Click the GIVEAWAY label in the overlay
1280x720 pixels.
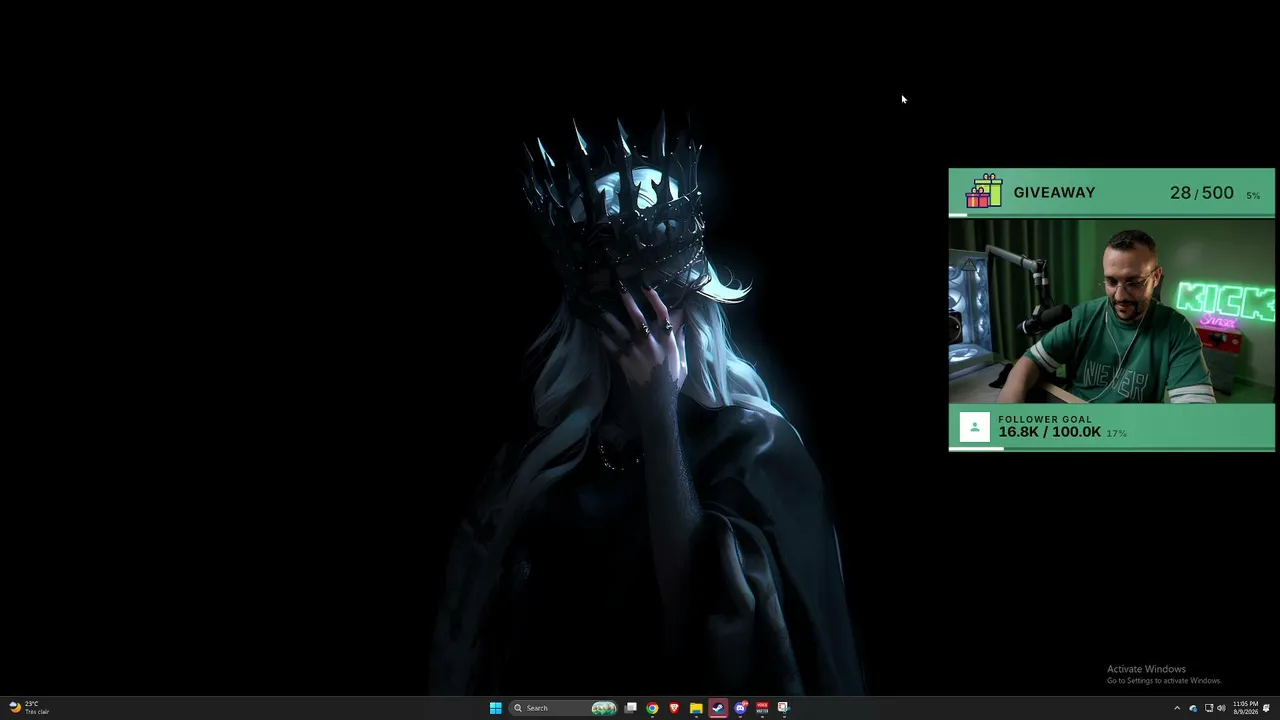tap(1054, 192)
